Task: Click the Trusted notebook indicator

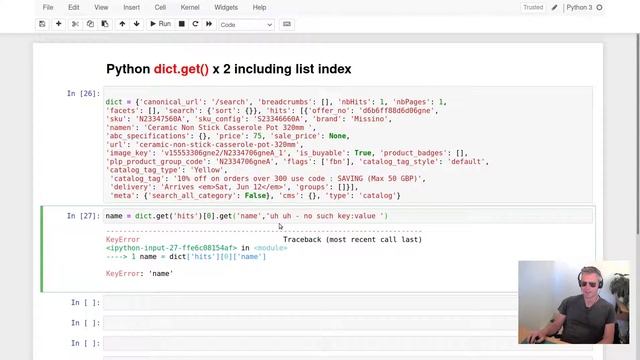Action: (x=533, y=7)
